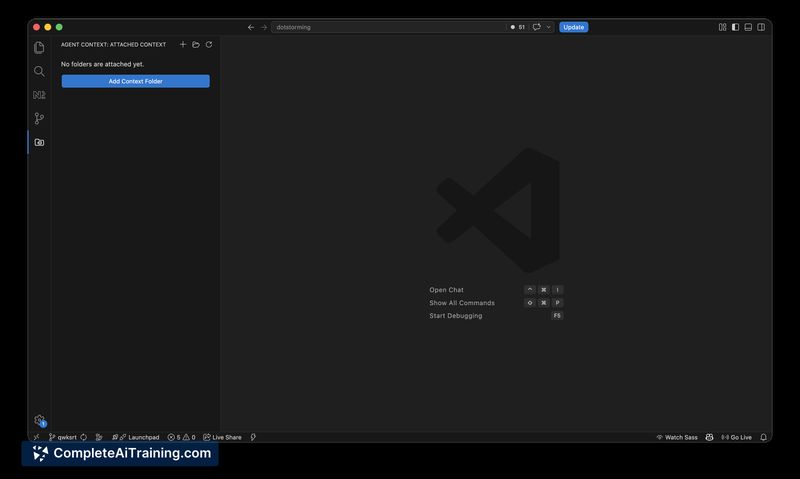Open Customize Layout icon
The height and width of the screenshot is (479, 800).
[x=722, y=27]
